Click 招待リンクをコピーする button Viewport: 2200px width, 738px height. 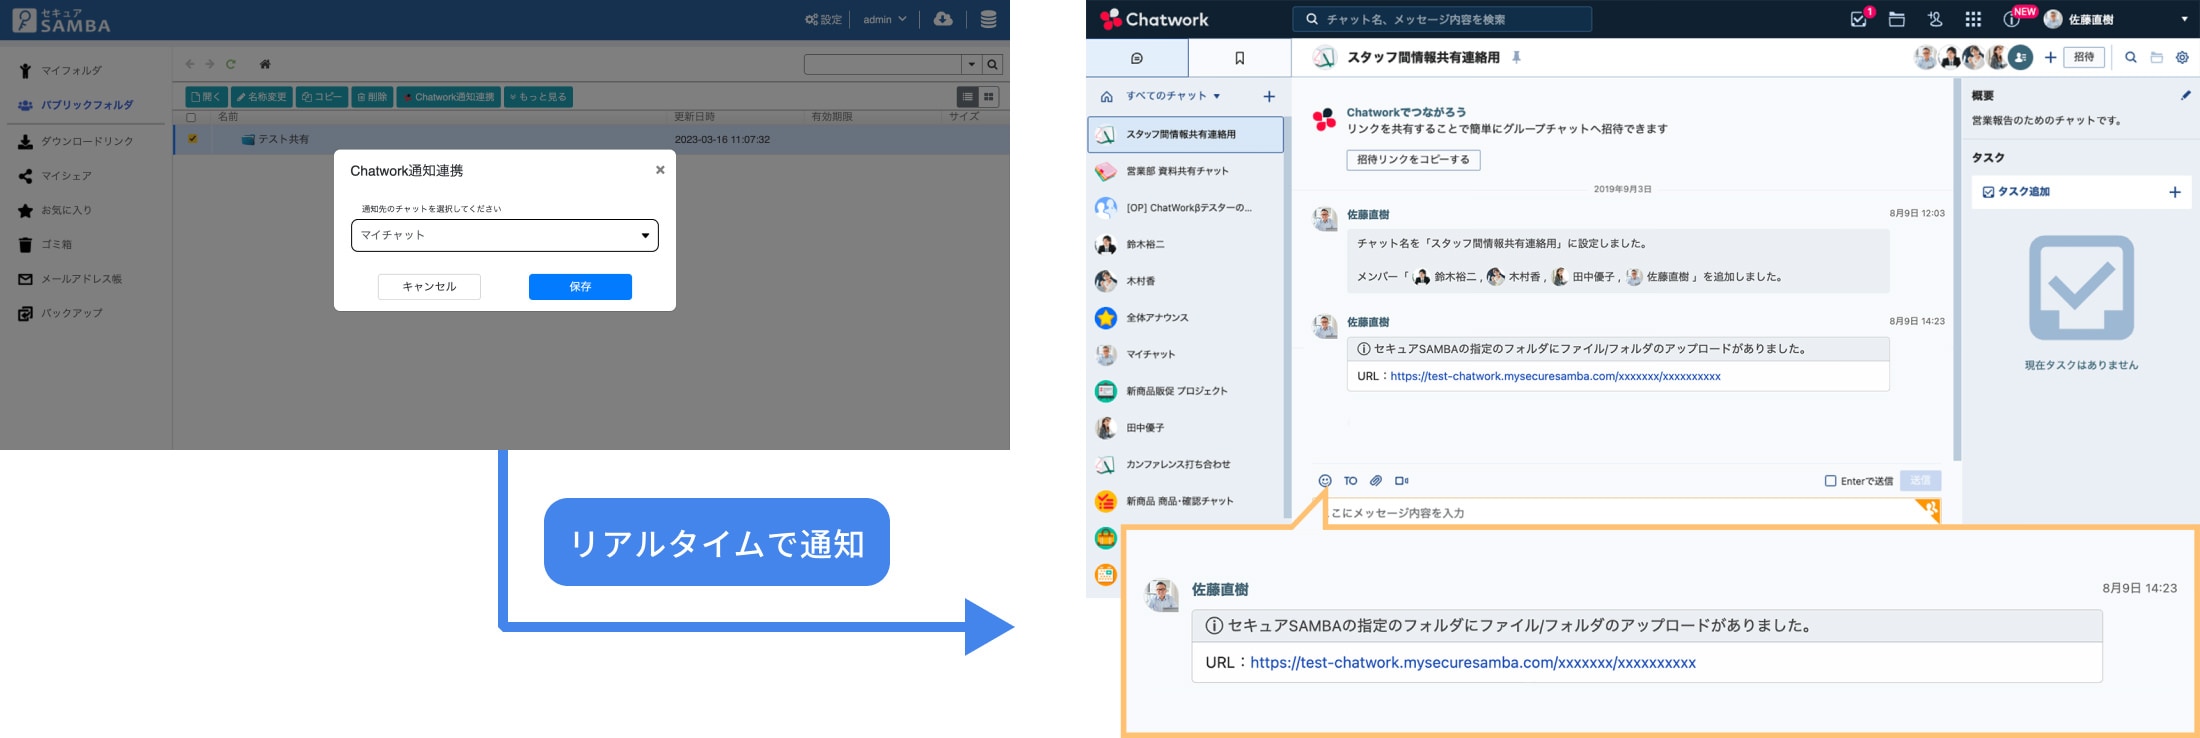coord(1413,160)
